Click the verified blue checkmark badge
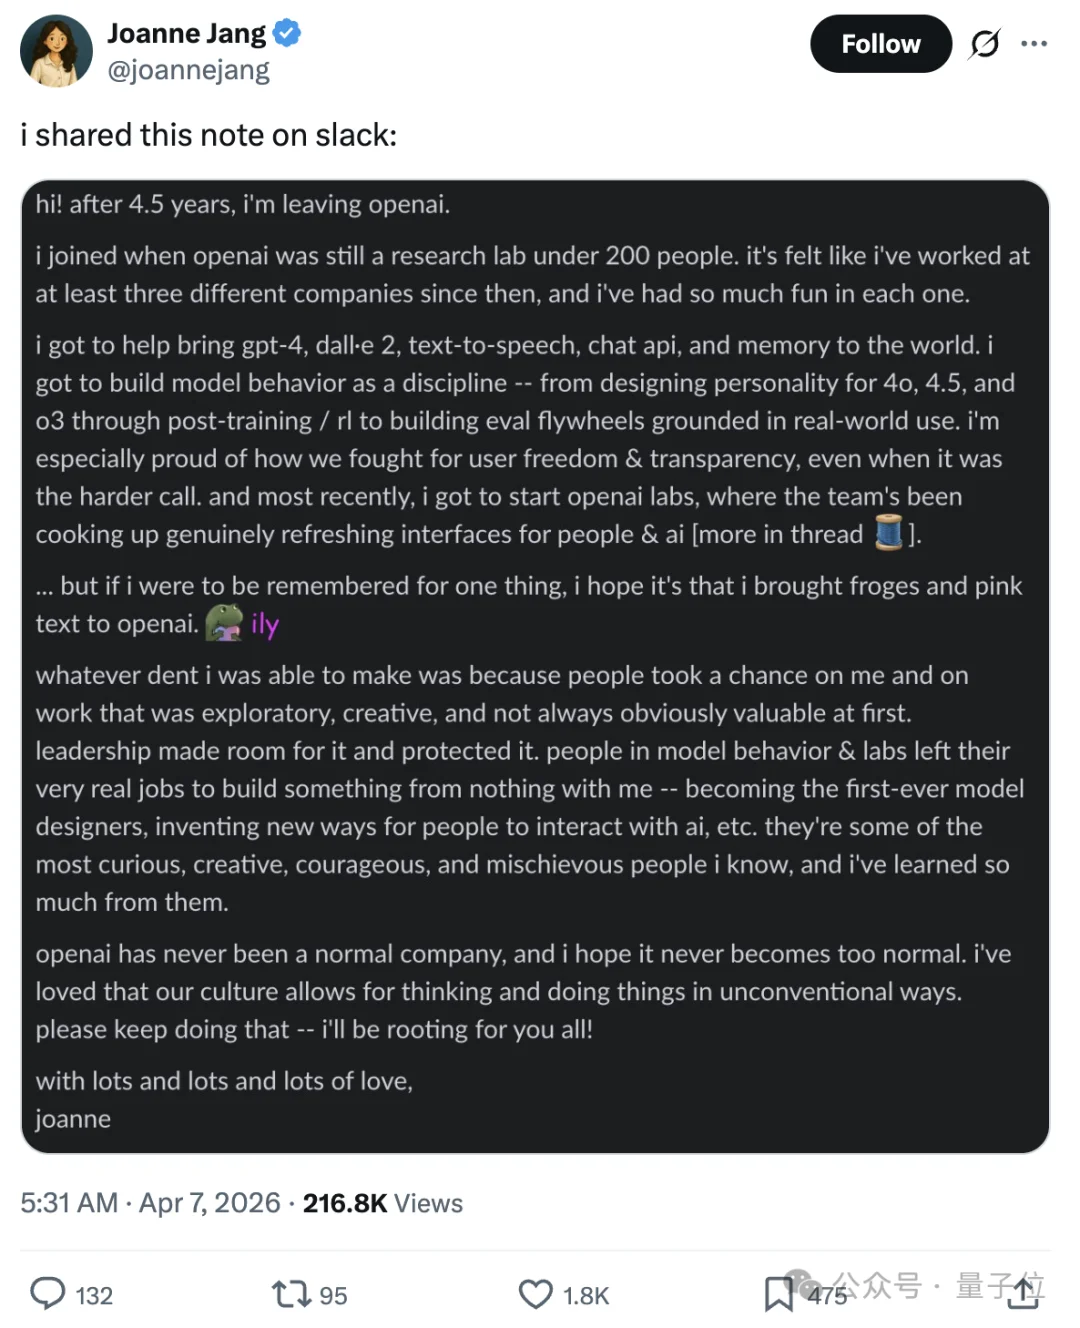 285,32
